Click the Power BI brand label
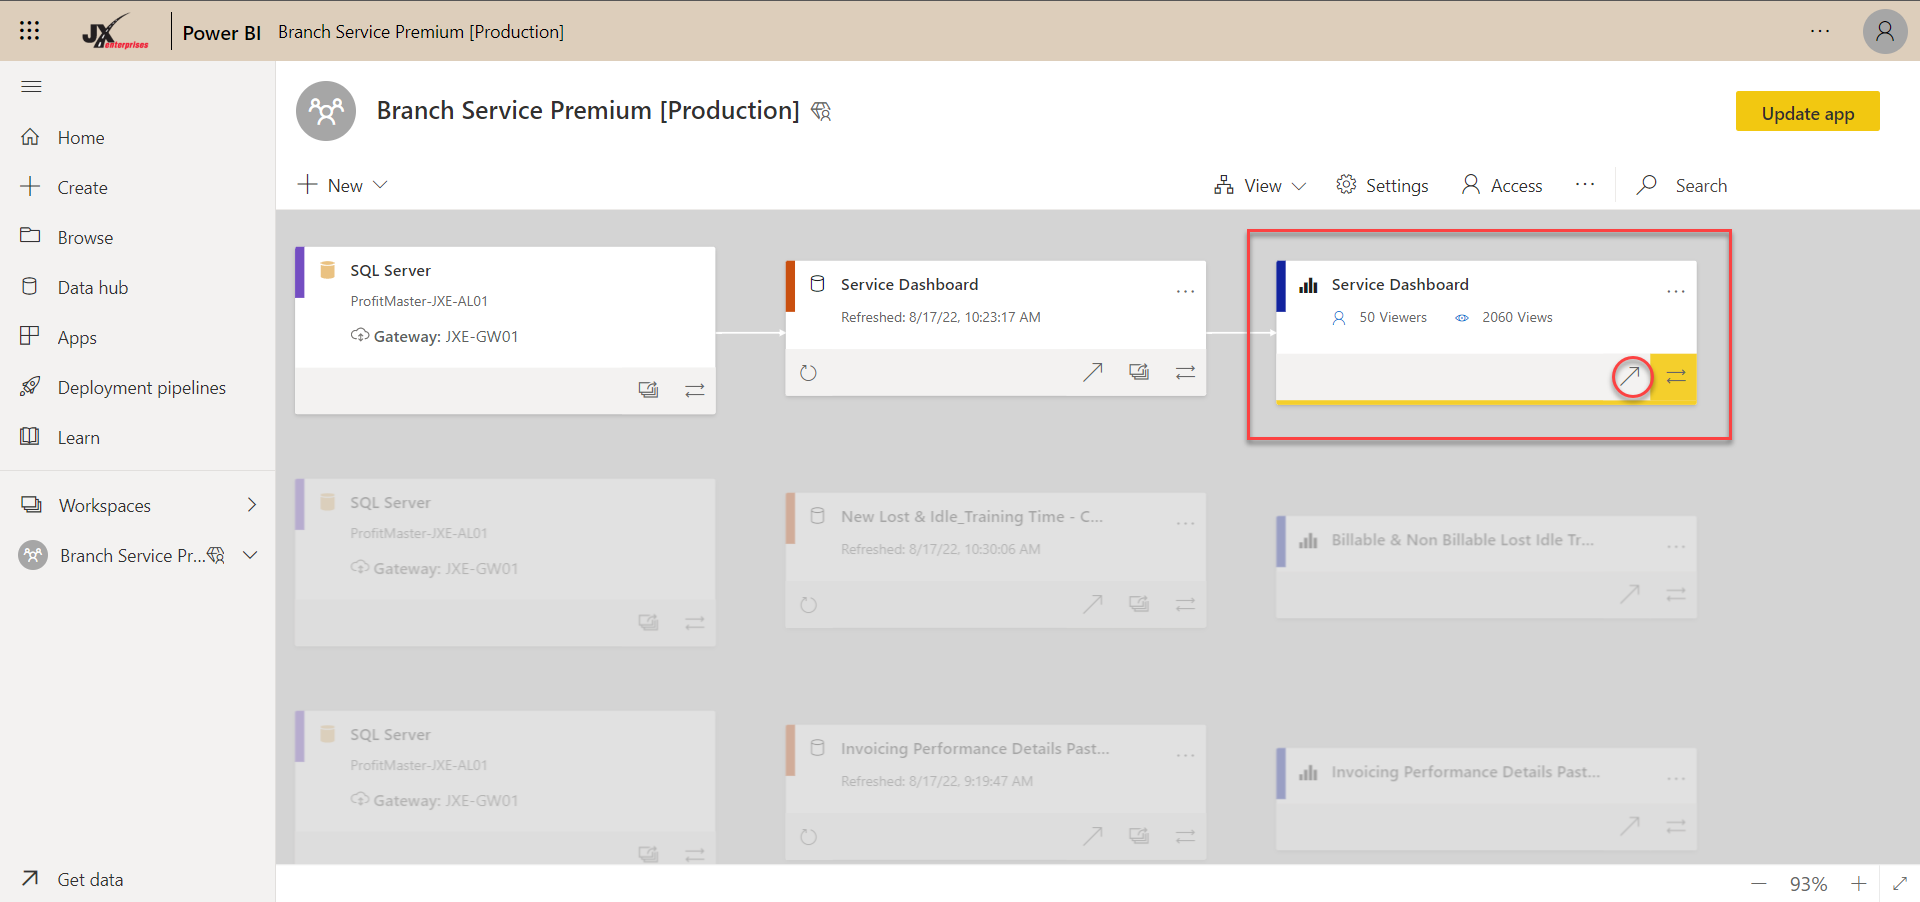This screenshot has width=1920, height=902. click(x=221, y=32)
